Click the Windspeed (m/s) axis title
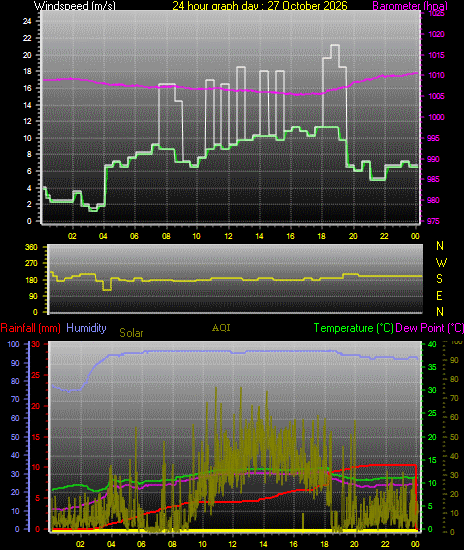464x550 pixels. (74, 6)
